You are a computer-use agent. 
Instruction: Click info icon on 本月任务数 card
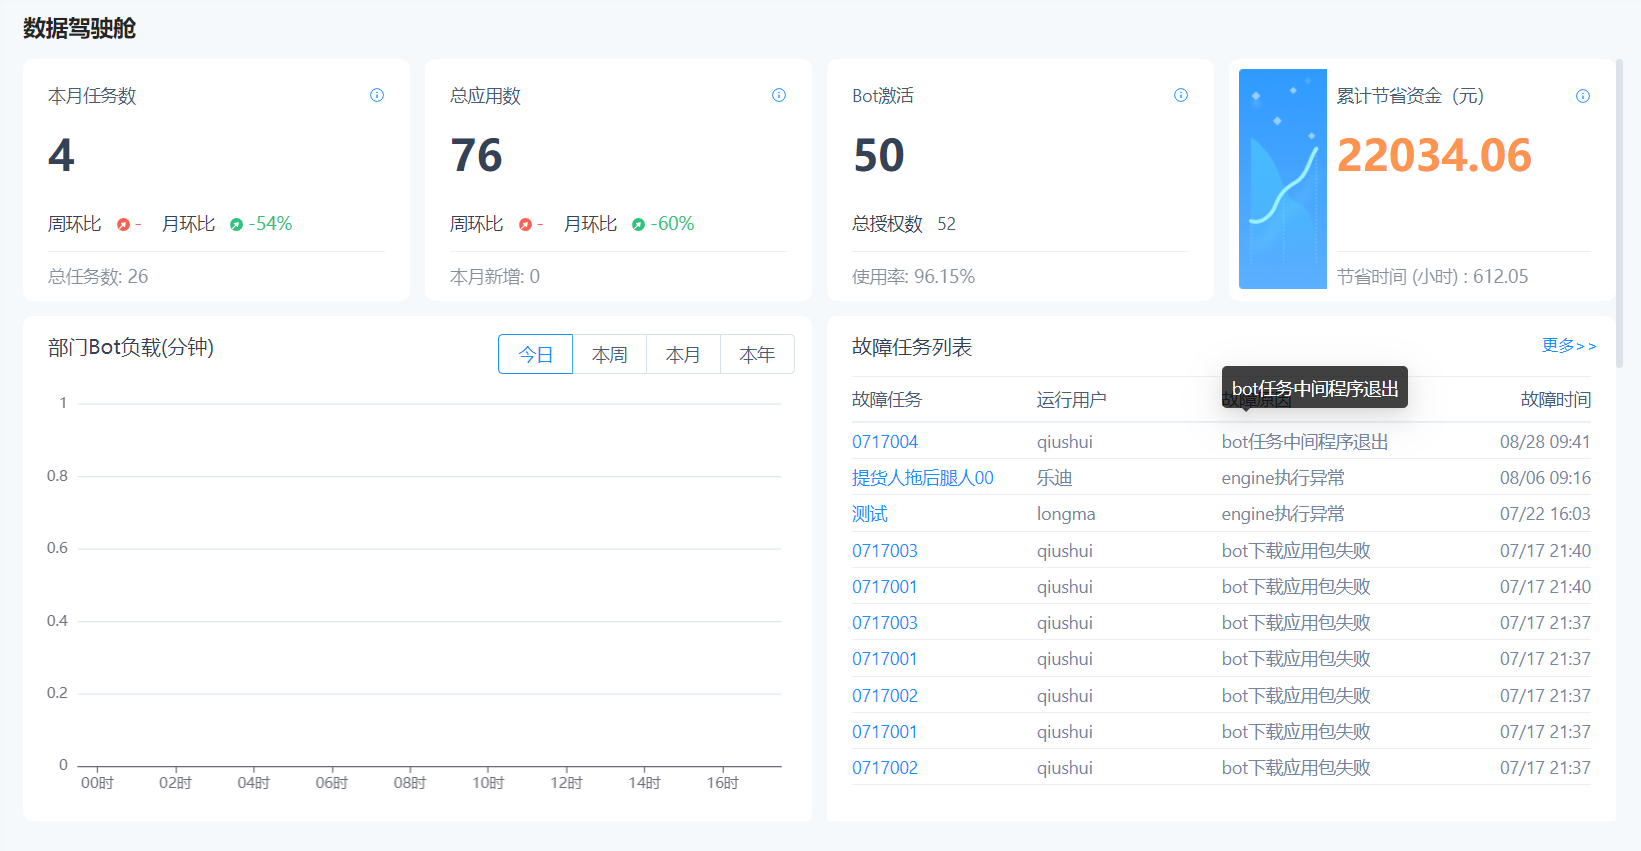pos(377,95)
